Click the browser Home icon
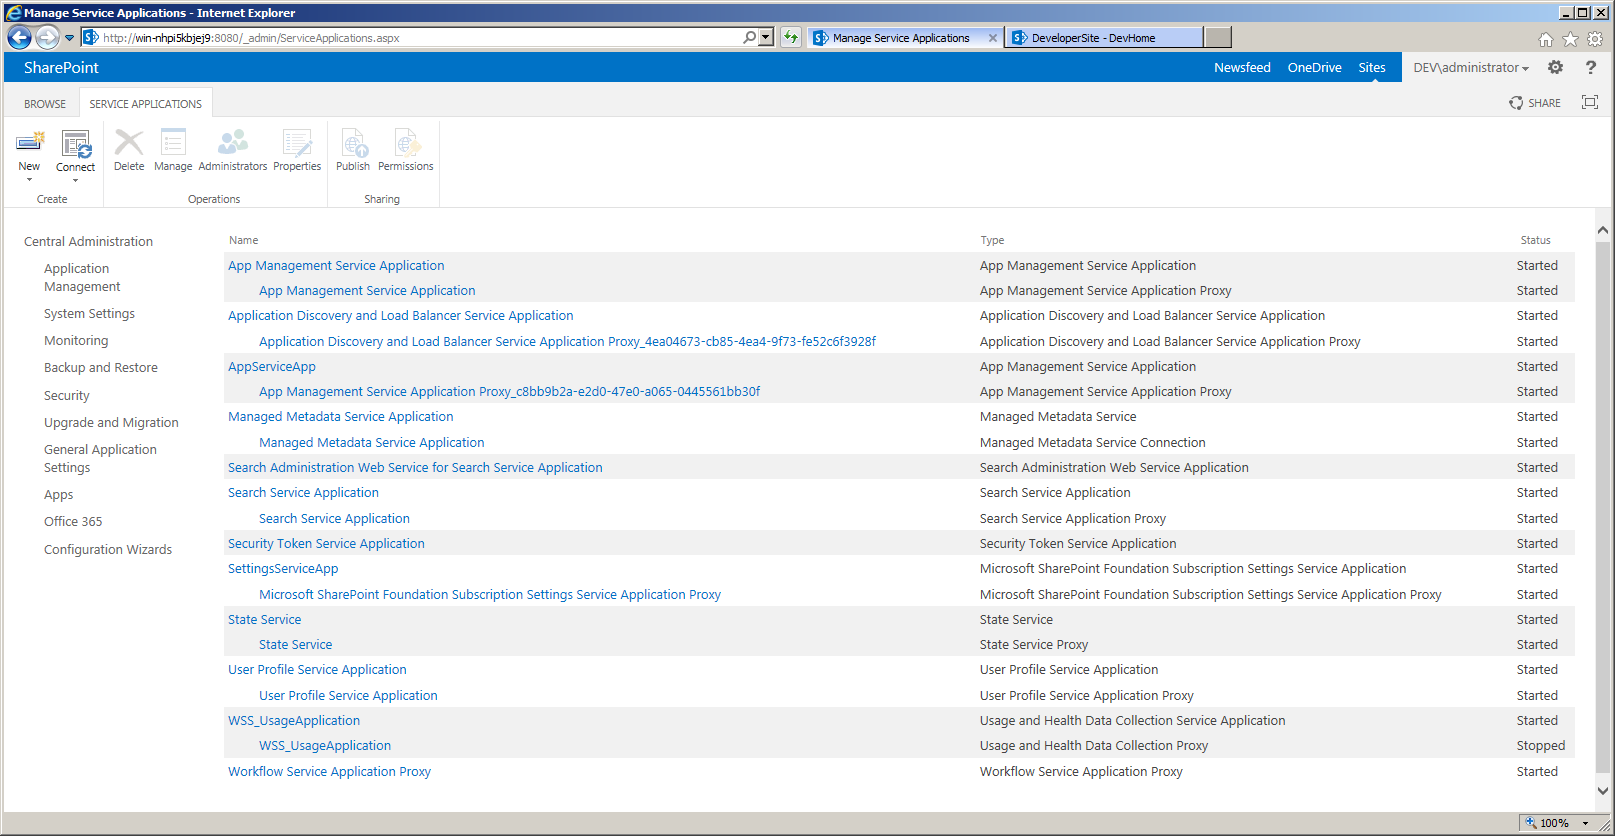The height and width of the screenshot is (836, 1615). pyautogui.click(x=1545, y=39)
